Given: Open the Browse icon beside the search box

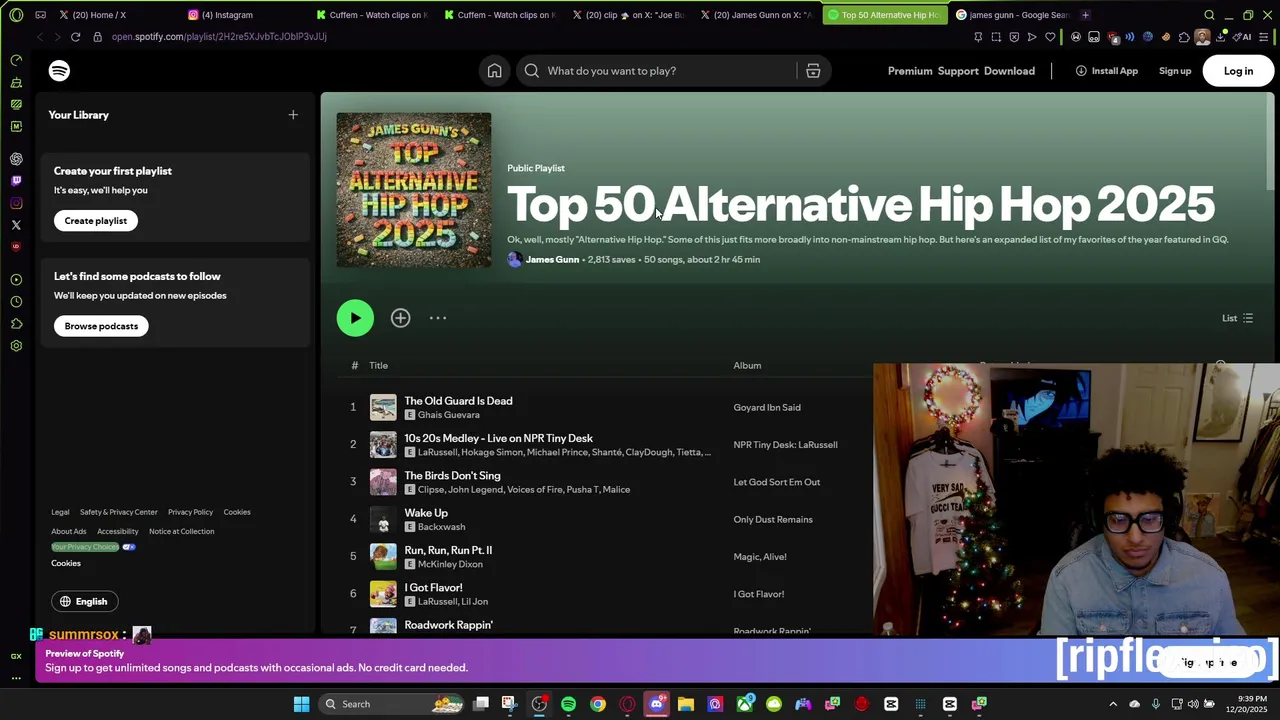Looking at the screenshot, I should [x=813, y=71].
